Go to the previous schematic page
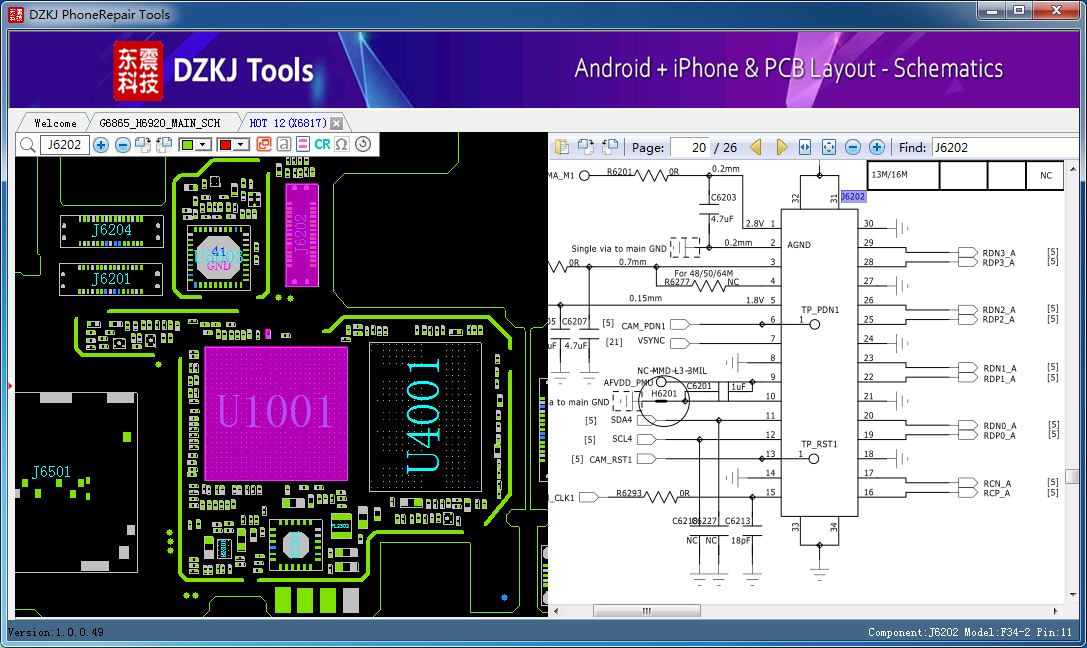The height and width of the screenshot is (648, 1087). click(756, 147)
